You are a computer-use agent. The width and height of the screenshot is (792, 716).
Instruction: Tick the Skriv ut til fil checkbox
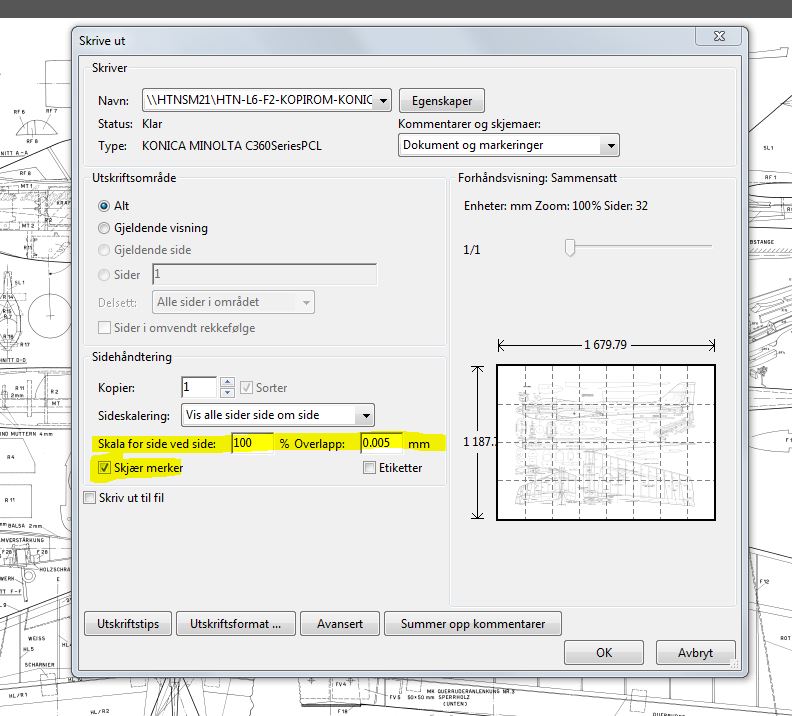[91, 497]
